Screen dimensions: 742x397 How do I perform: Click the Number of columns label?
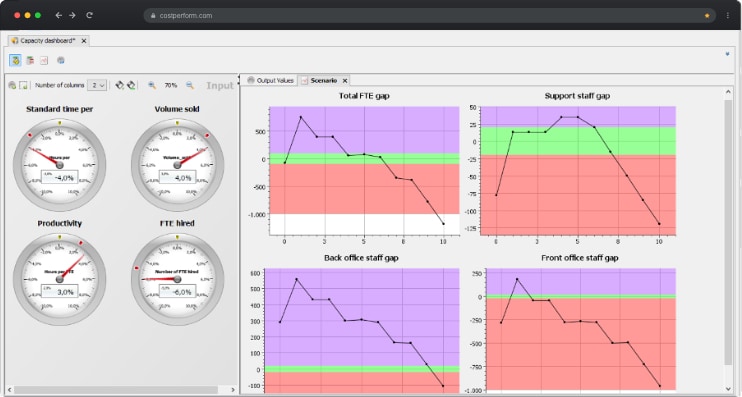pos(60,85)
